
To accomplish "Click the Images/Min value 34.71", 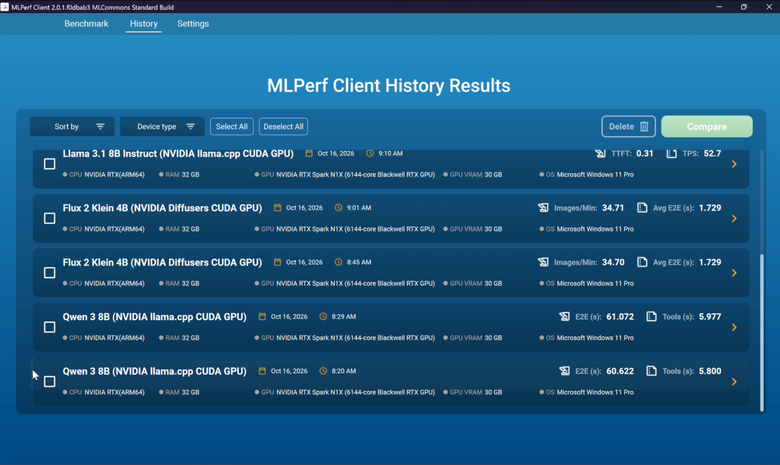I will pyautogui.click(x=613, y=208).
